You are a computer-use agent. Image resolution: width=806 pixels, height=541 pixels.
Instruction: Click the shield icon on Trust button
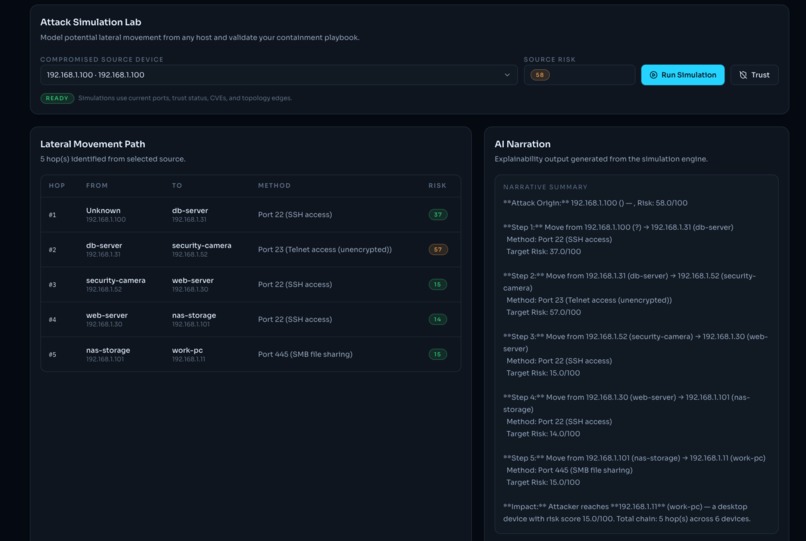[743, 75]
